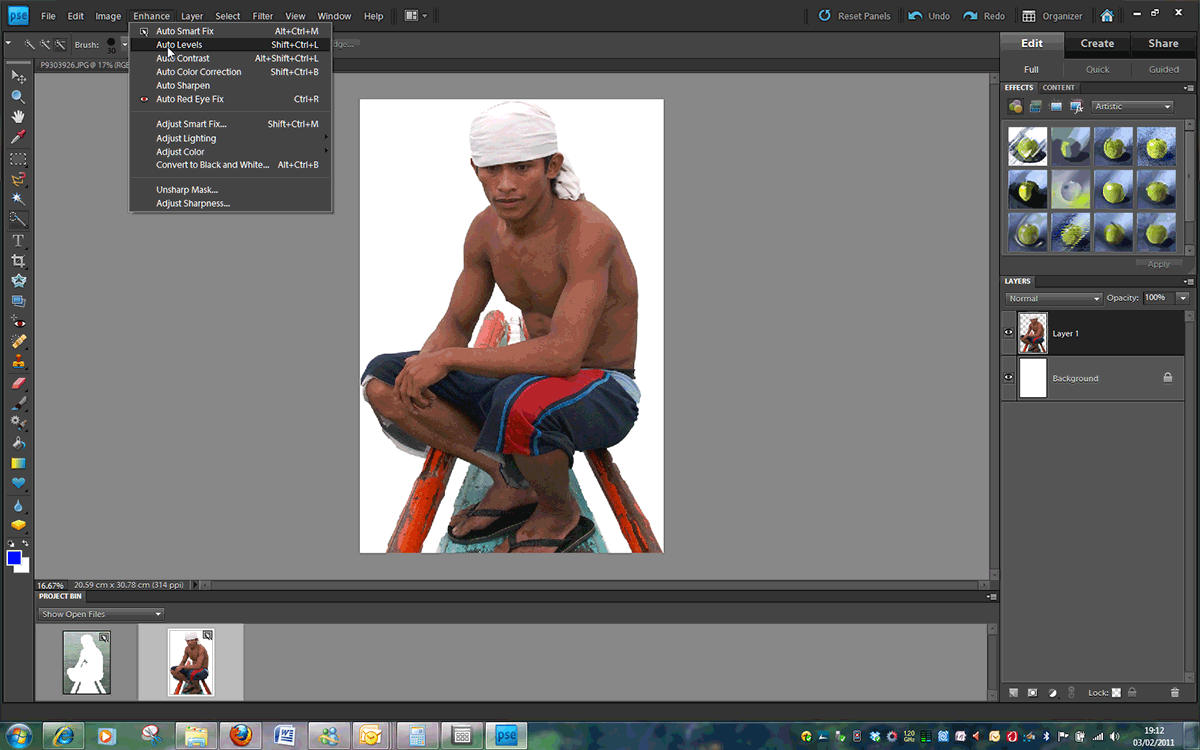Click the blue foreground color swatch
The height and width of the screenshot is (750, 1200).
[x=14, y=558]
